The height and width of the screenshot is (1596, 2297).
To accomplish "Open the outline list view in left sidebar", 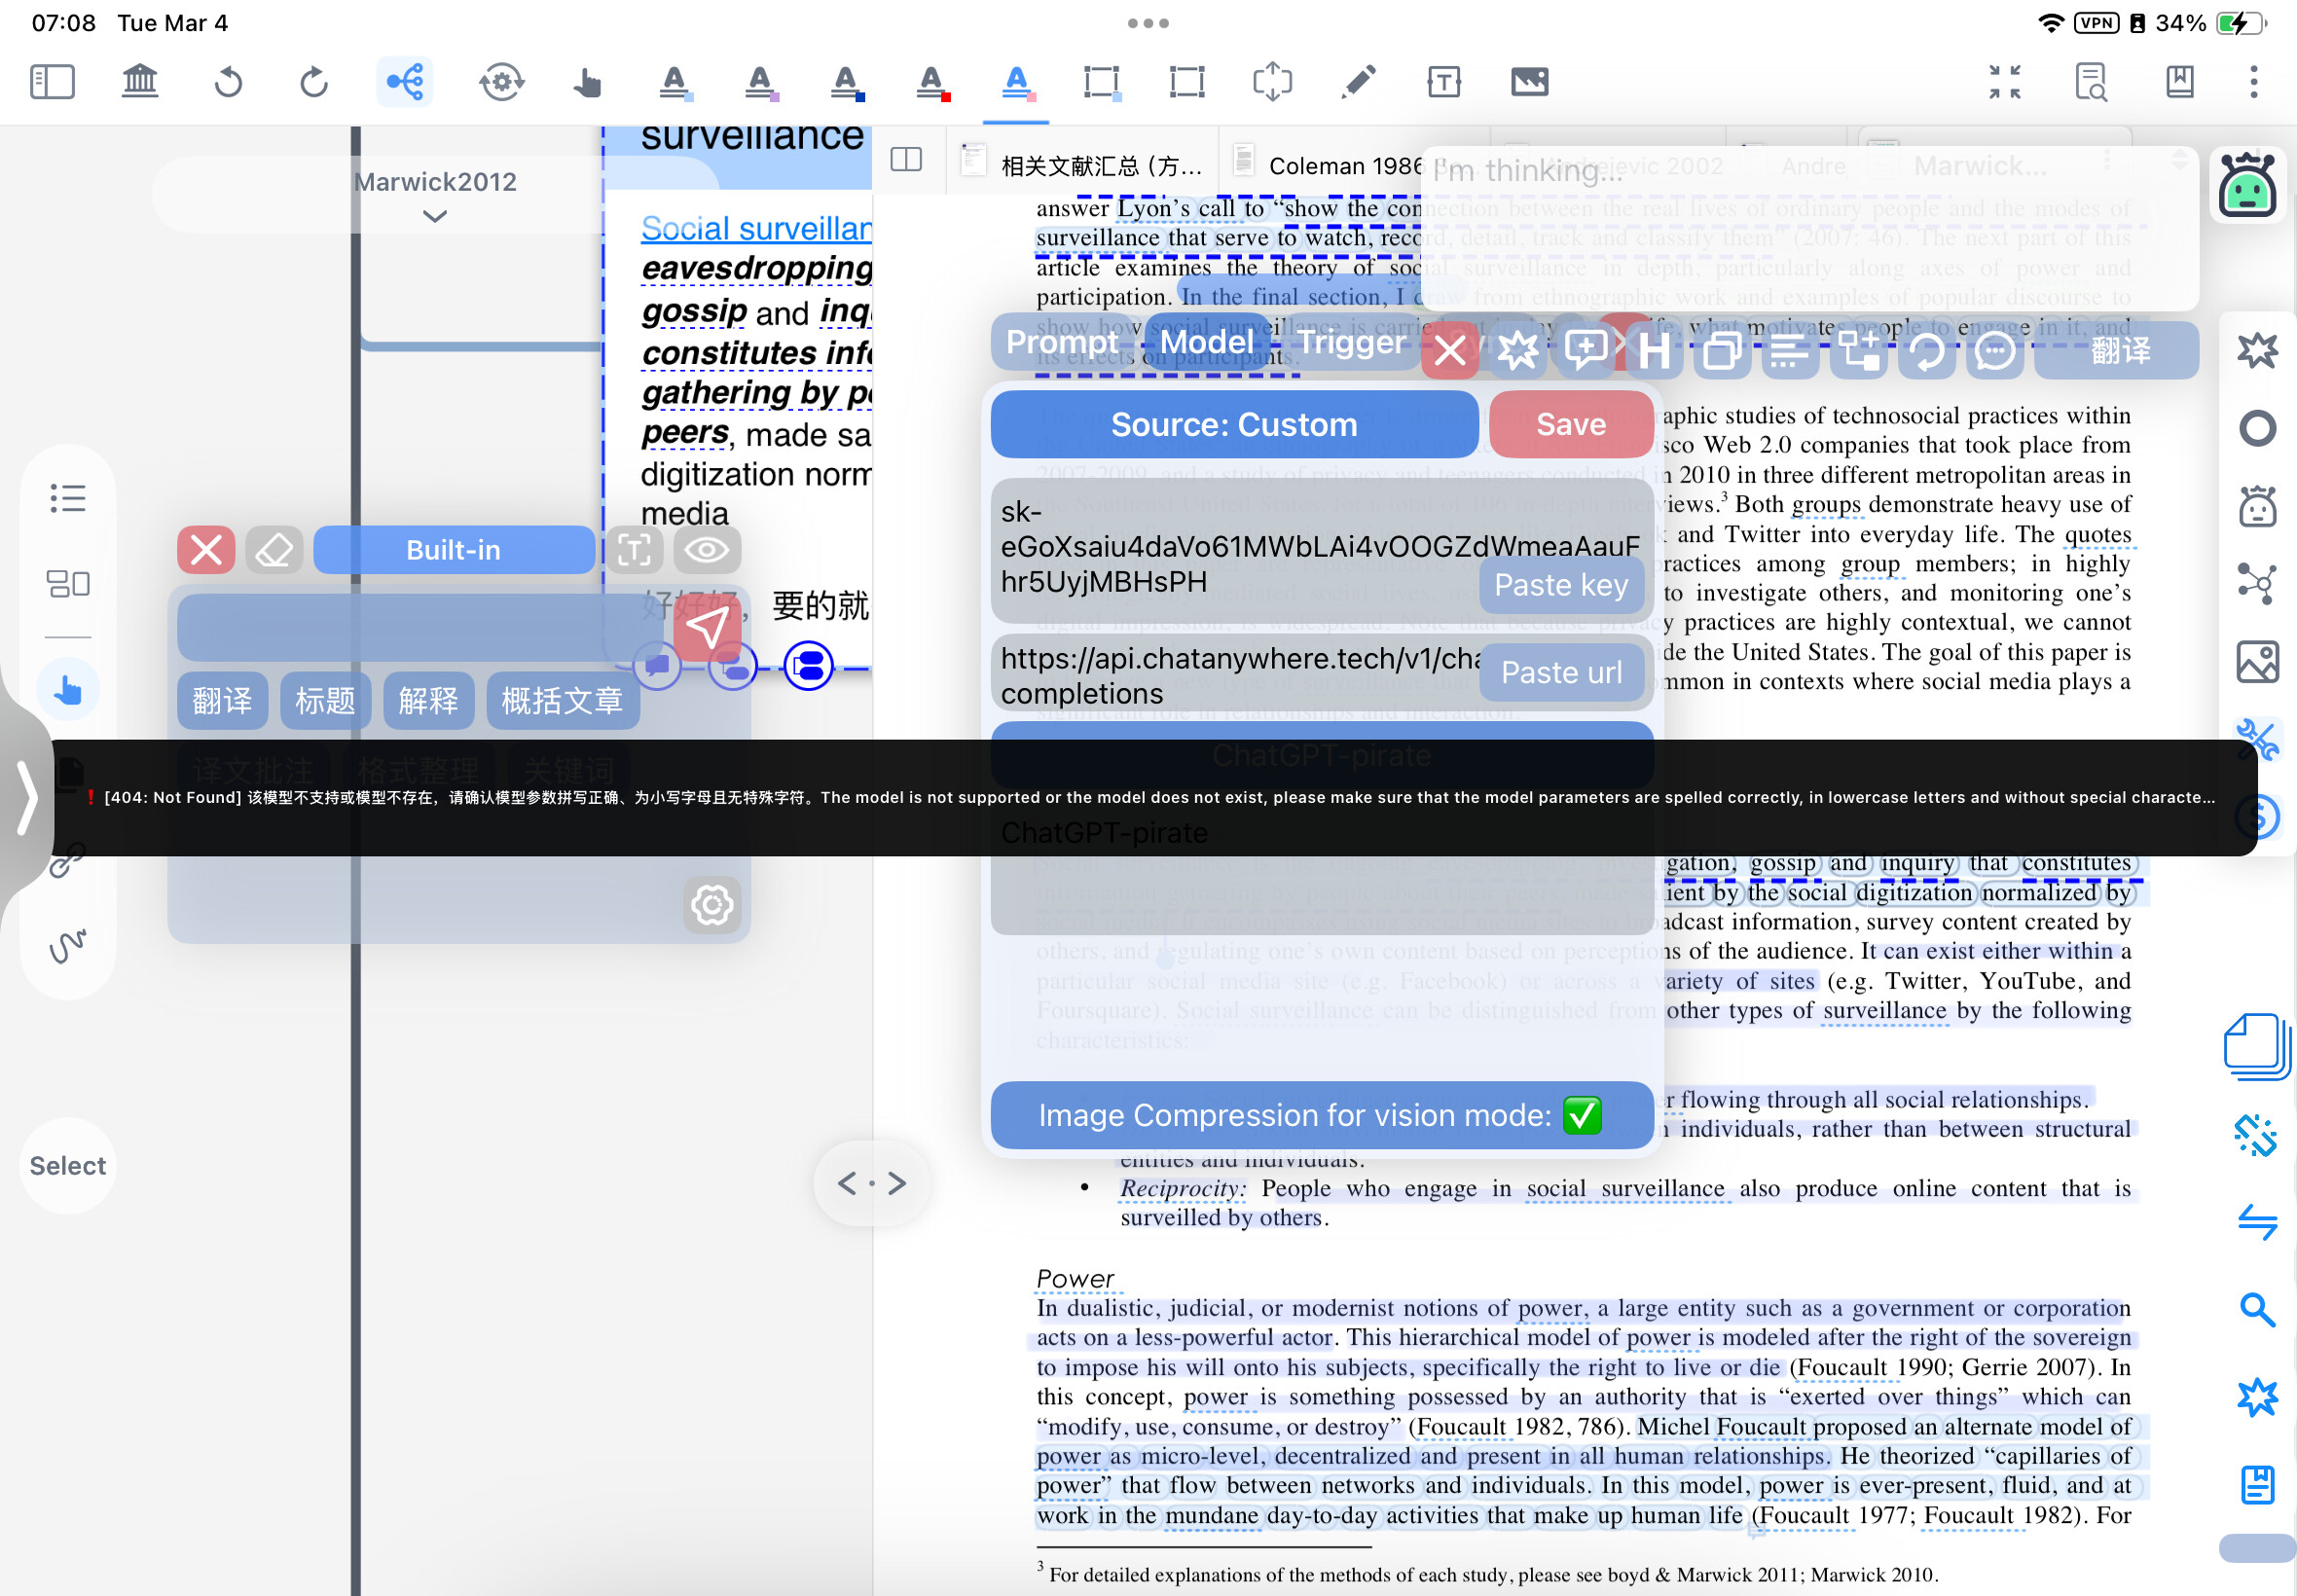I will click(67, 497).
